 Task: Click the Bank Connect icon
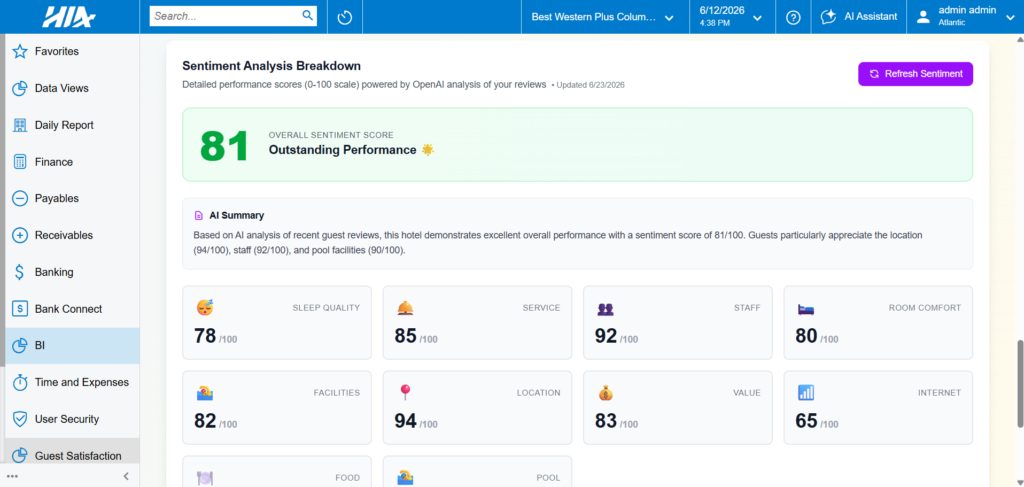[x=20, y=309]
